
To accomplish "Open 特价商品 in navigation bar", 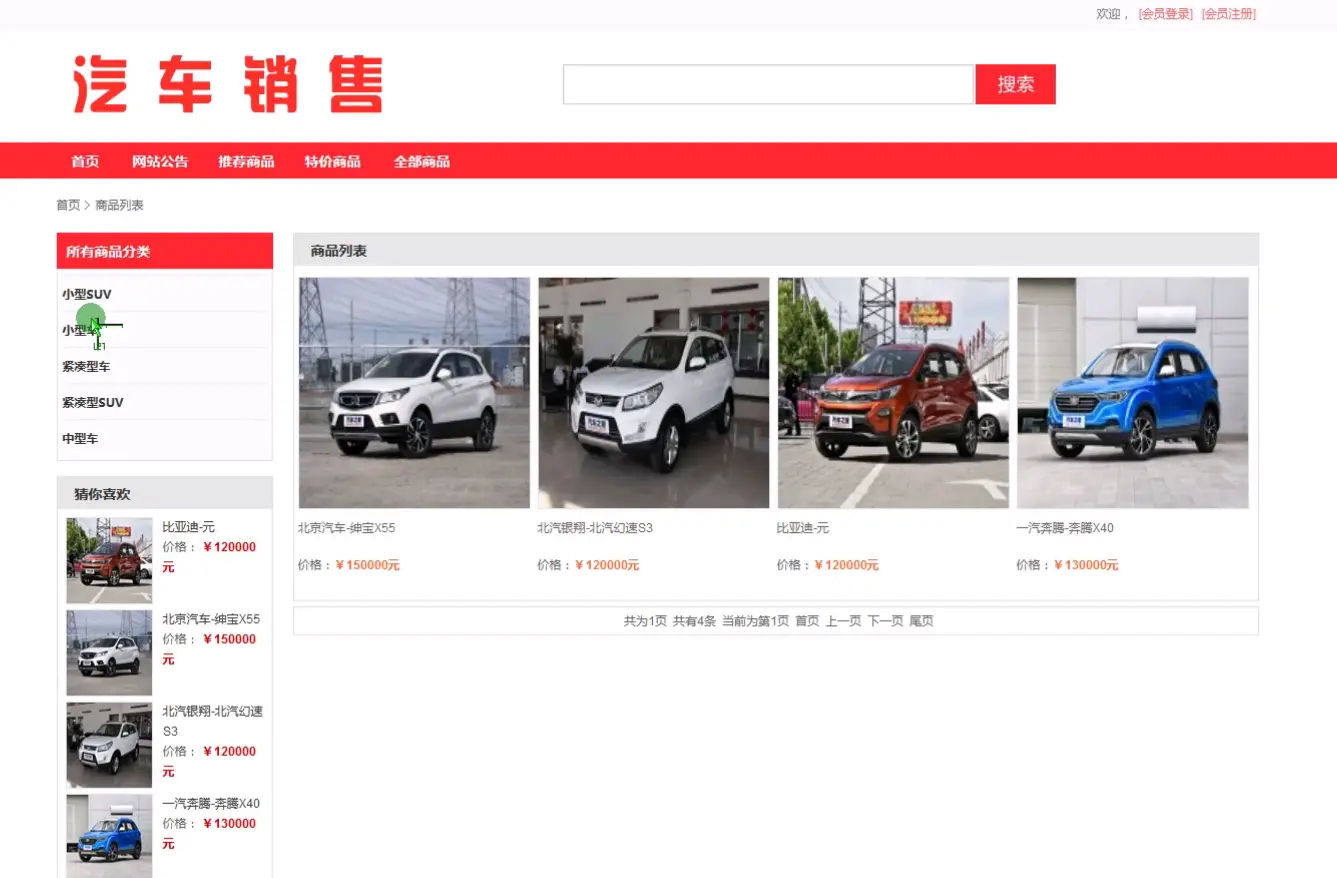I will pyautogui.click(x=333, y=161).
